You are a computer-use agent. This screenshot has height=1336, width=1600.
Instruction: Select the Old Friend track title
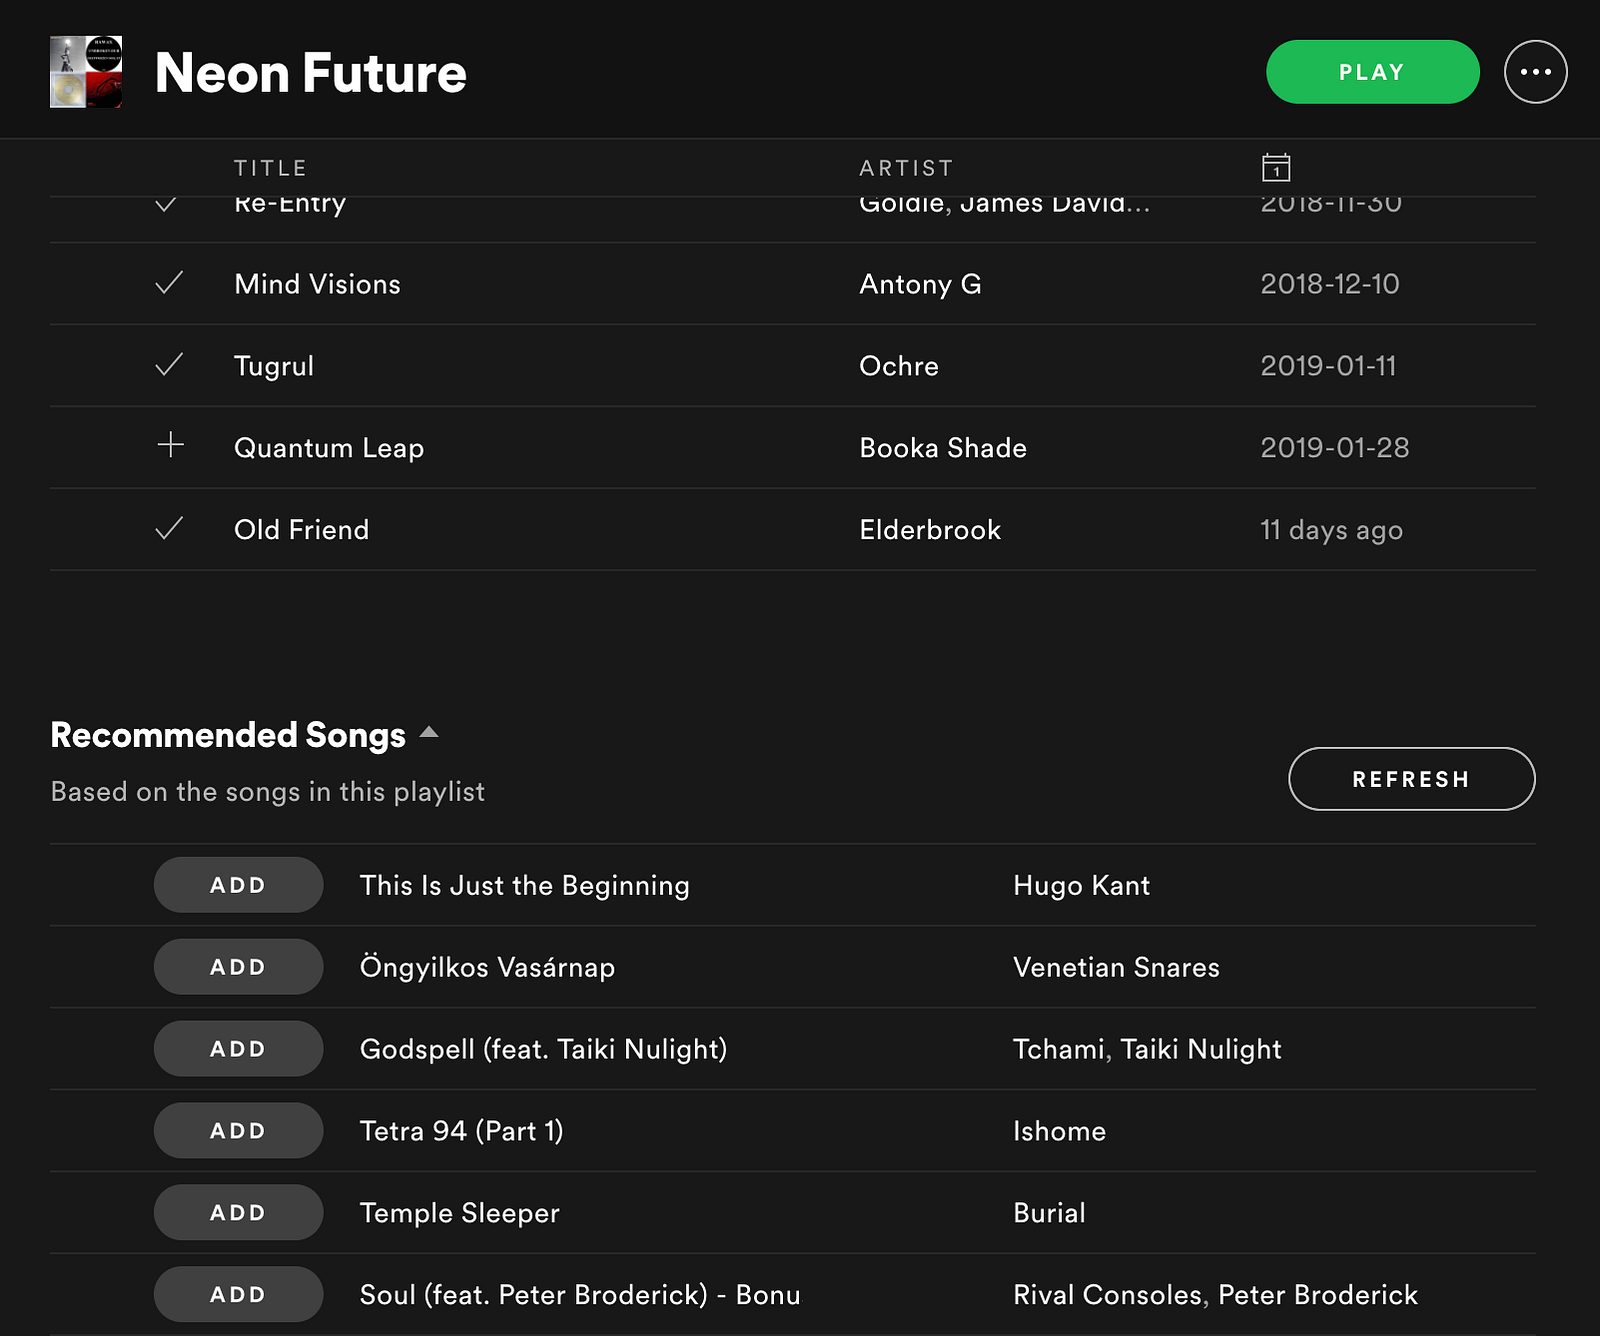301,530
